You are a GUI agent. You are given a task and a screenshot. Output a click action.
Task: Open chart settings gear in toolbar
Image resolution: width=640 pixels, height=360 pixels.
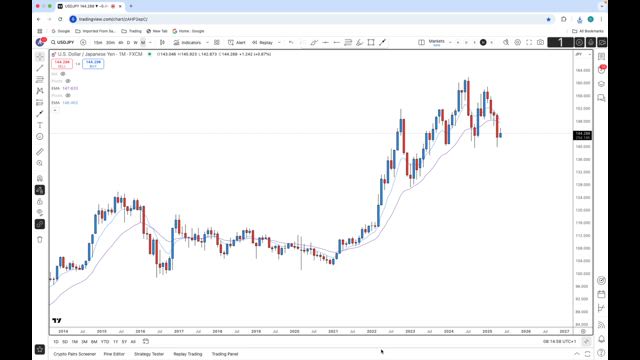click(518, 42)
